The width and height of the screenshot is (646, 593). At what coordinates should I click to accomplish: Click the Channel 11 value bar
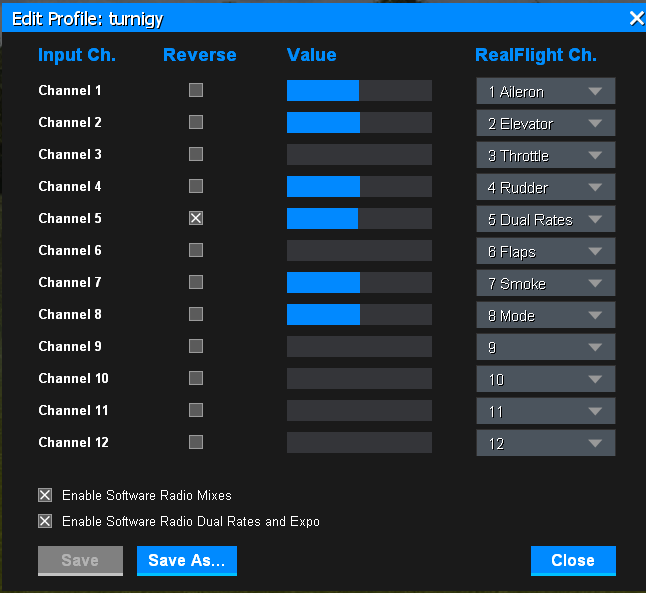pos(359,410)
